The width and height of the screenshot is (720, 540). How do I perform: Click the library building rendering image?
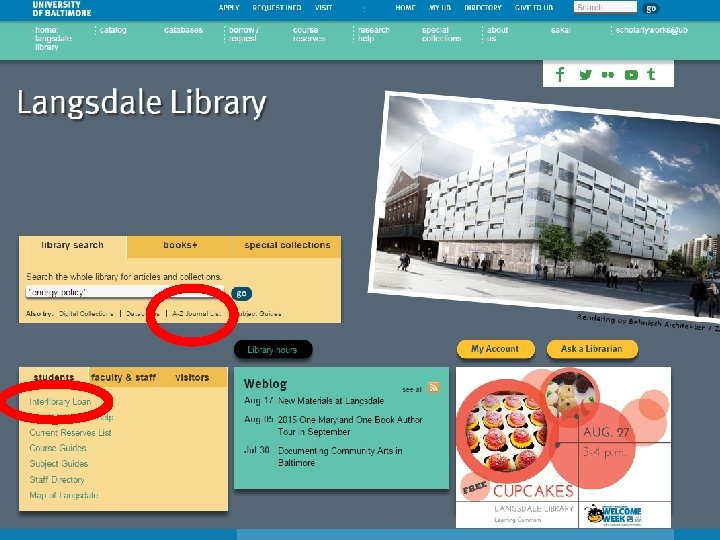[x=546, y=207]
